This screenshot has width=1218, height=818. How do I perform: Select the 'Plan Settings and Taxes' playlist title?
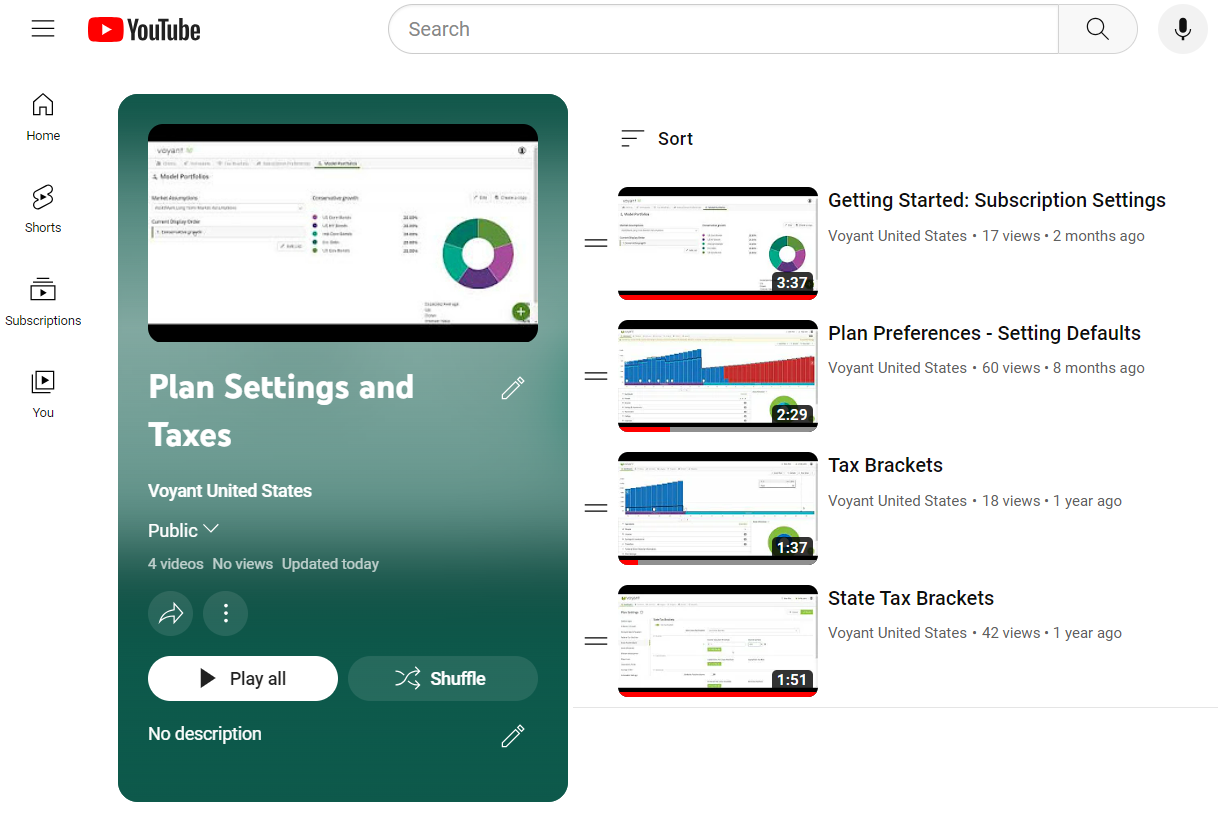pyautogui.click(x=281, y=411)
